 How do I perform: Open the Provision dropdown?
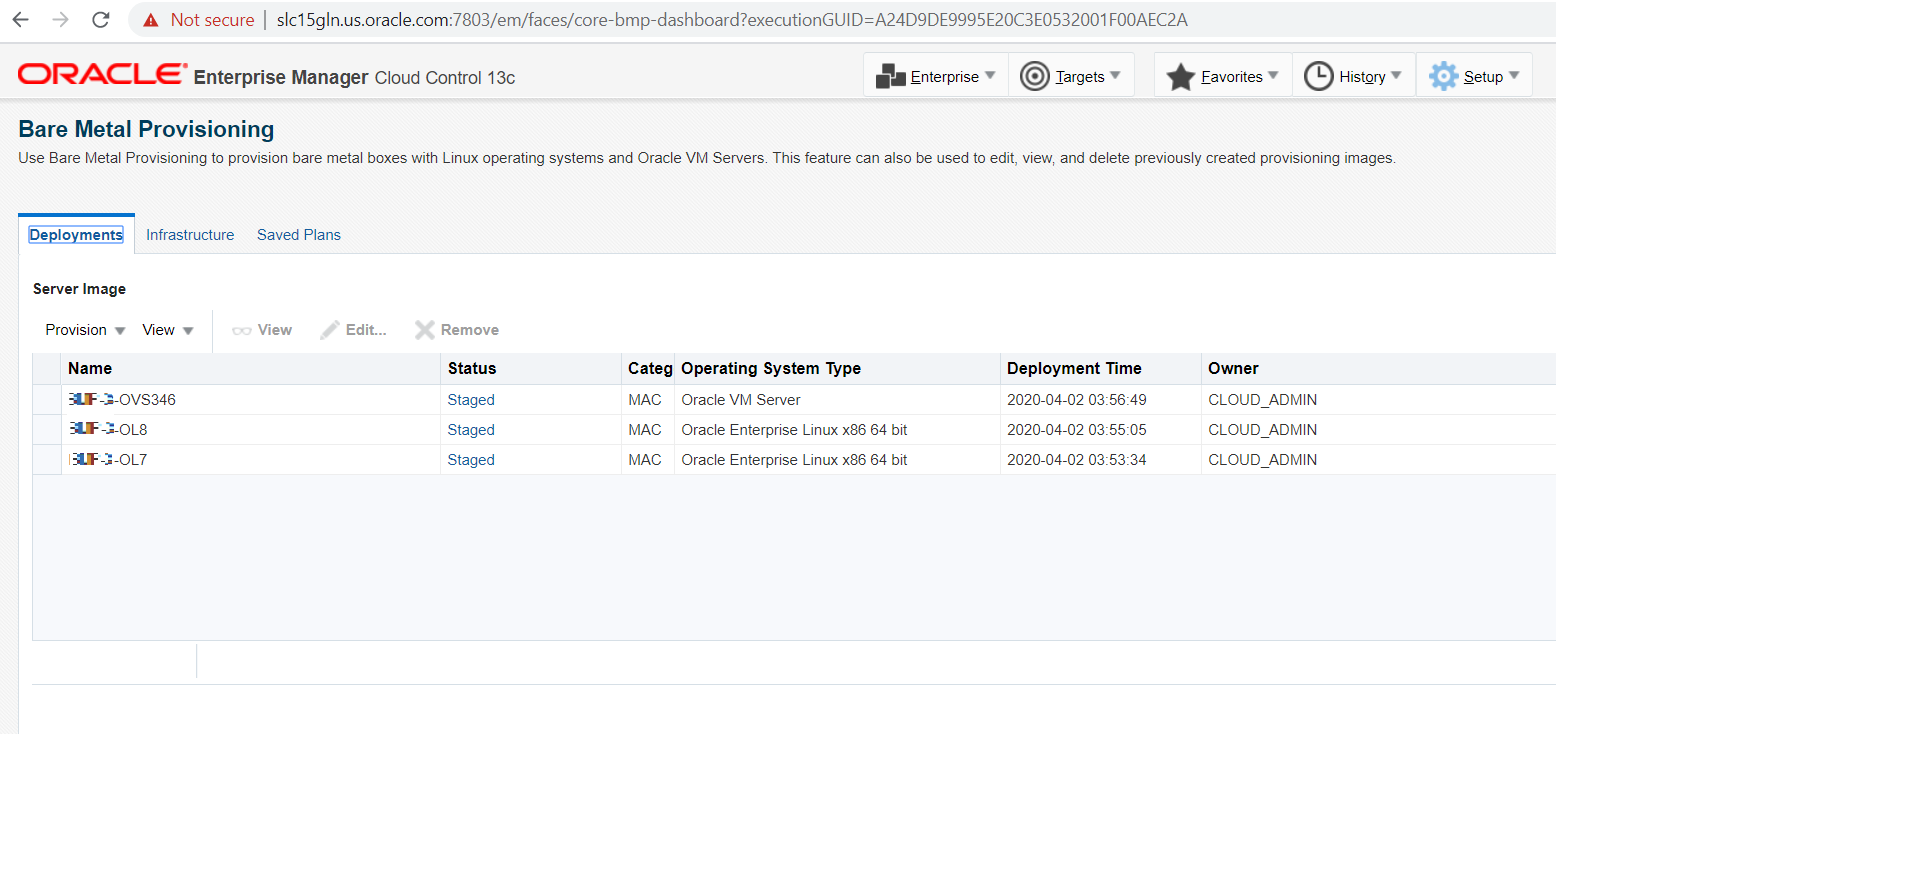tap(85, 330)
